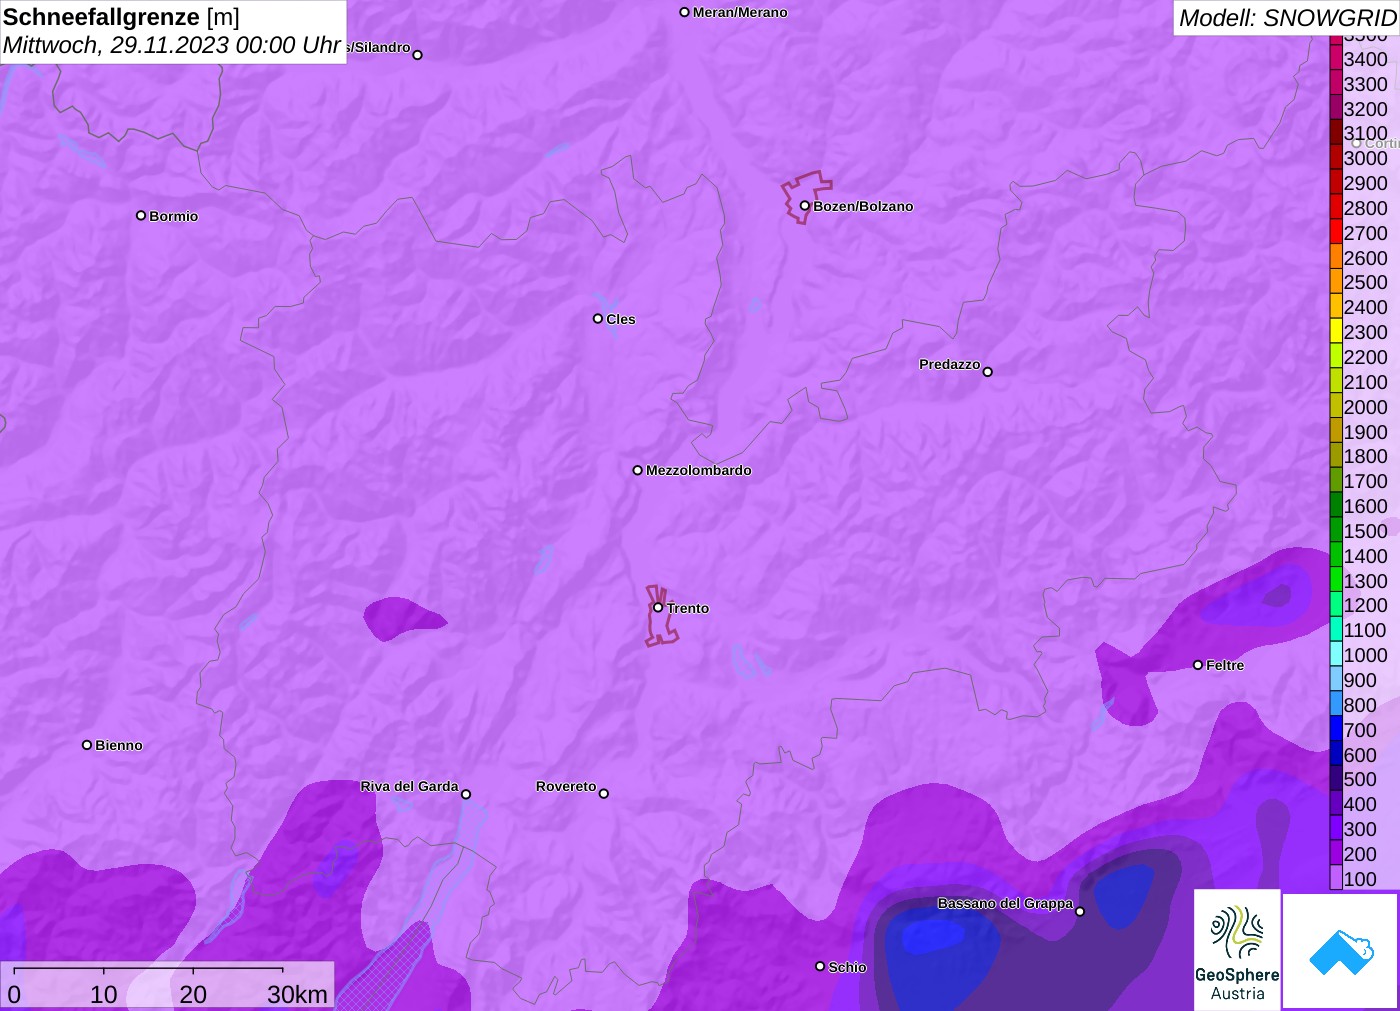This screenshot has height=1011, width=1400.
Task: Pick the light purple 100 legend swatch
Action: [x=1336, y=878]
